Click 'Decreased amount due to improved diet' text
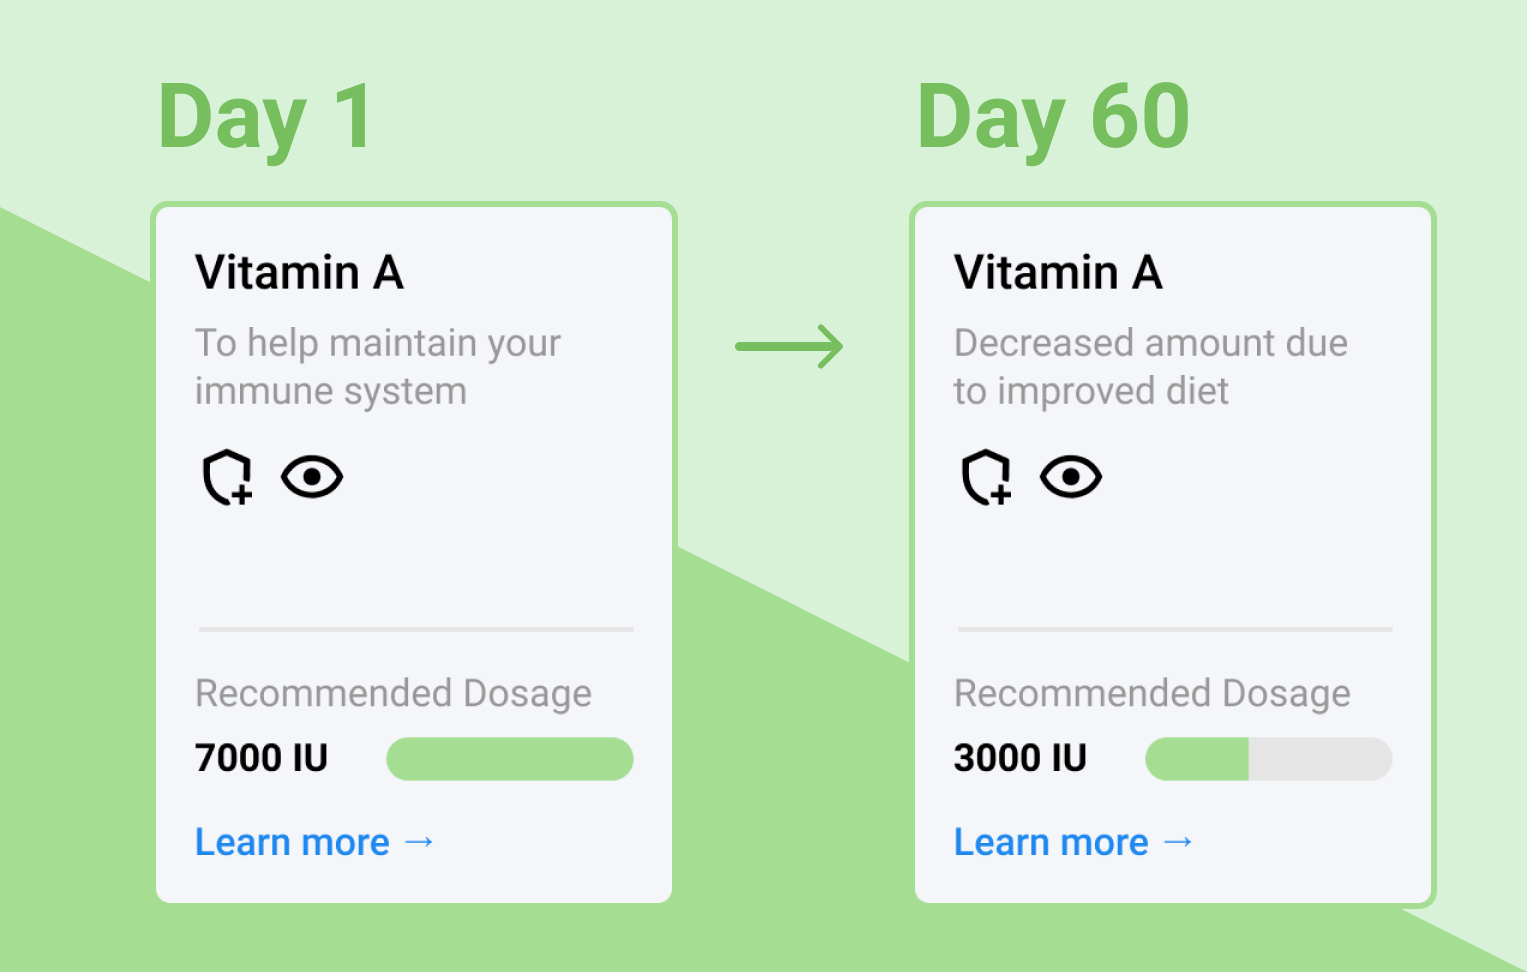Image resolution: width=1527 pixels, height=972 pixels. (1151, 367)
